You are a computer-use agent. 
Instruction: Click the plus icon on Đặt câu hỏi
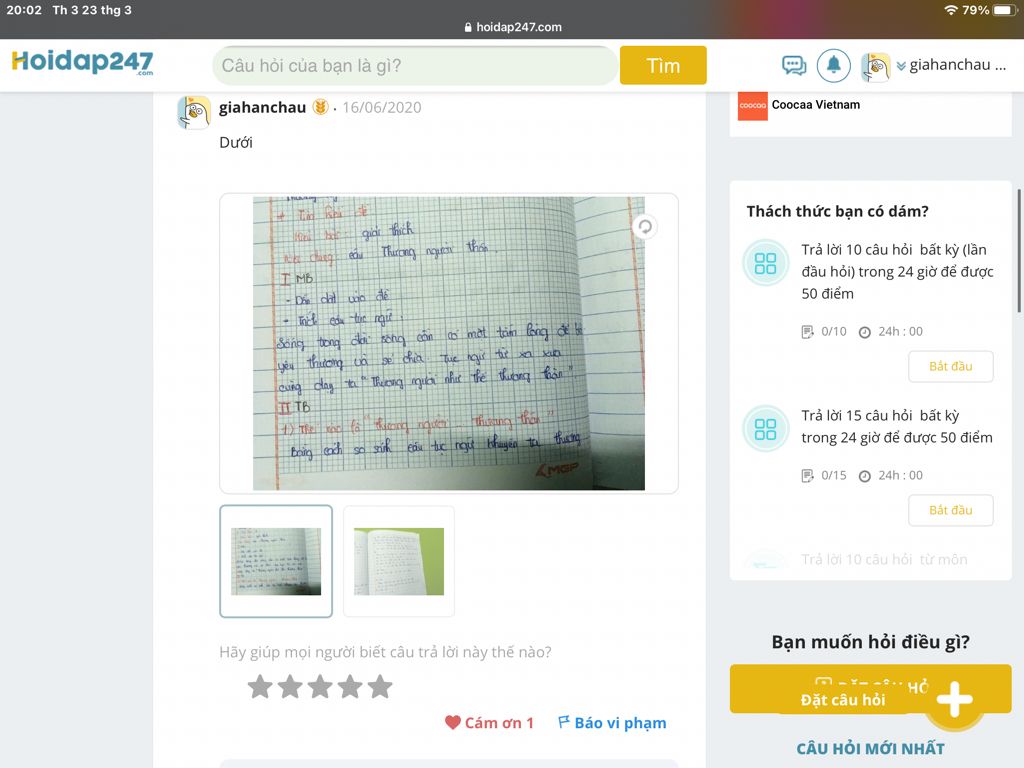[x=954, y=699]
